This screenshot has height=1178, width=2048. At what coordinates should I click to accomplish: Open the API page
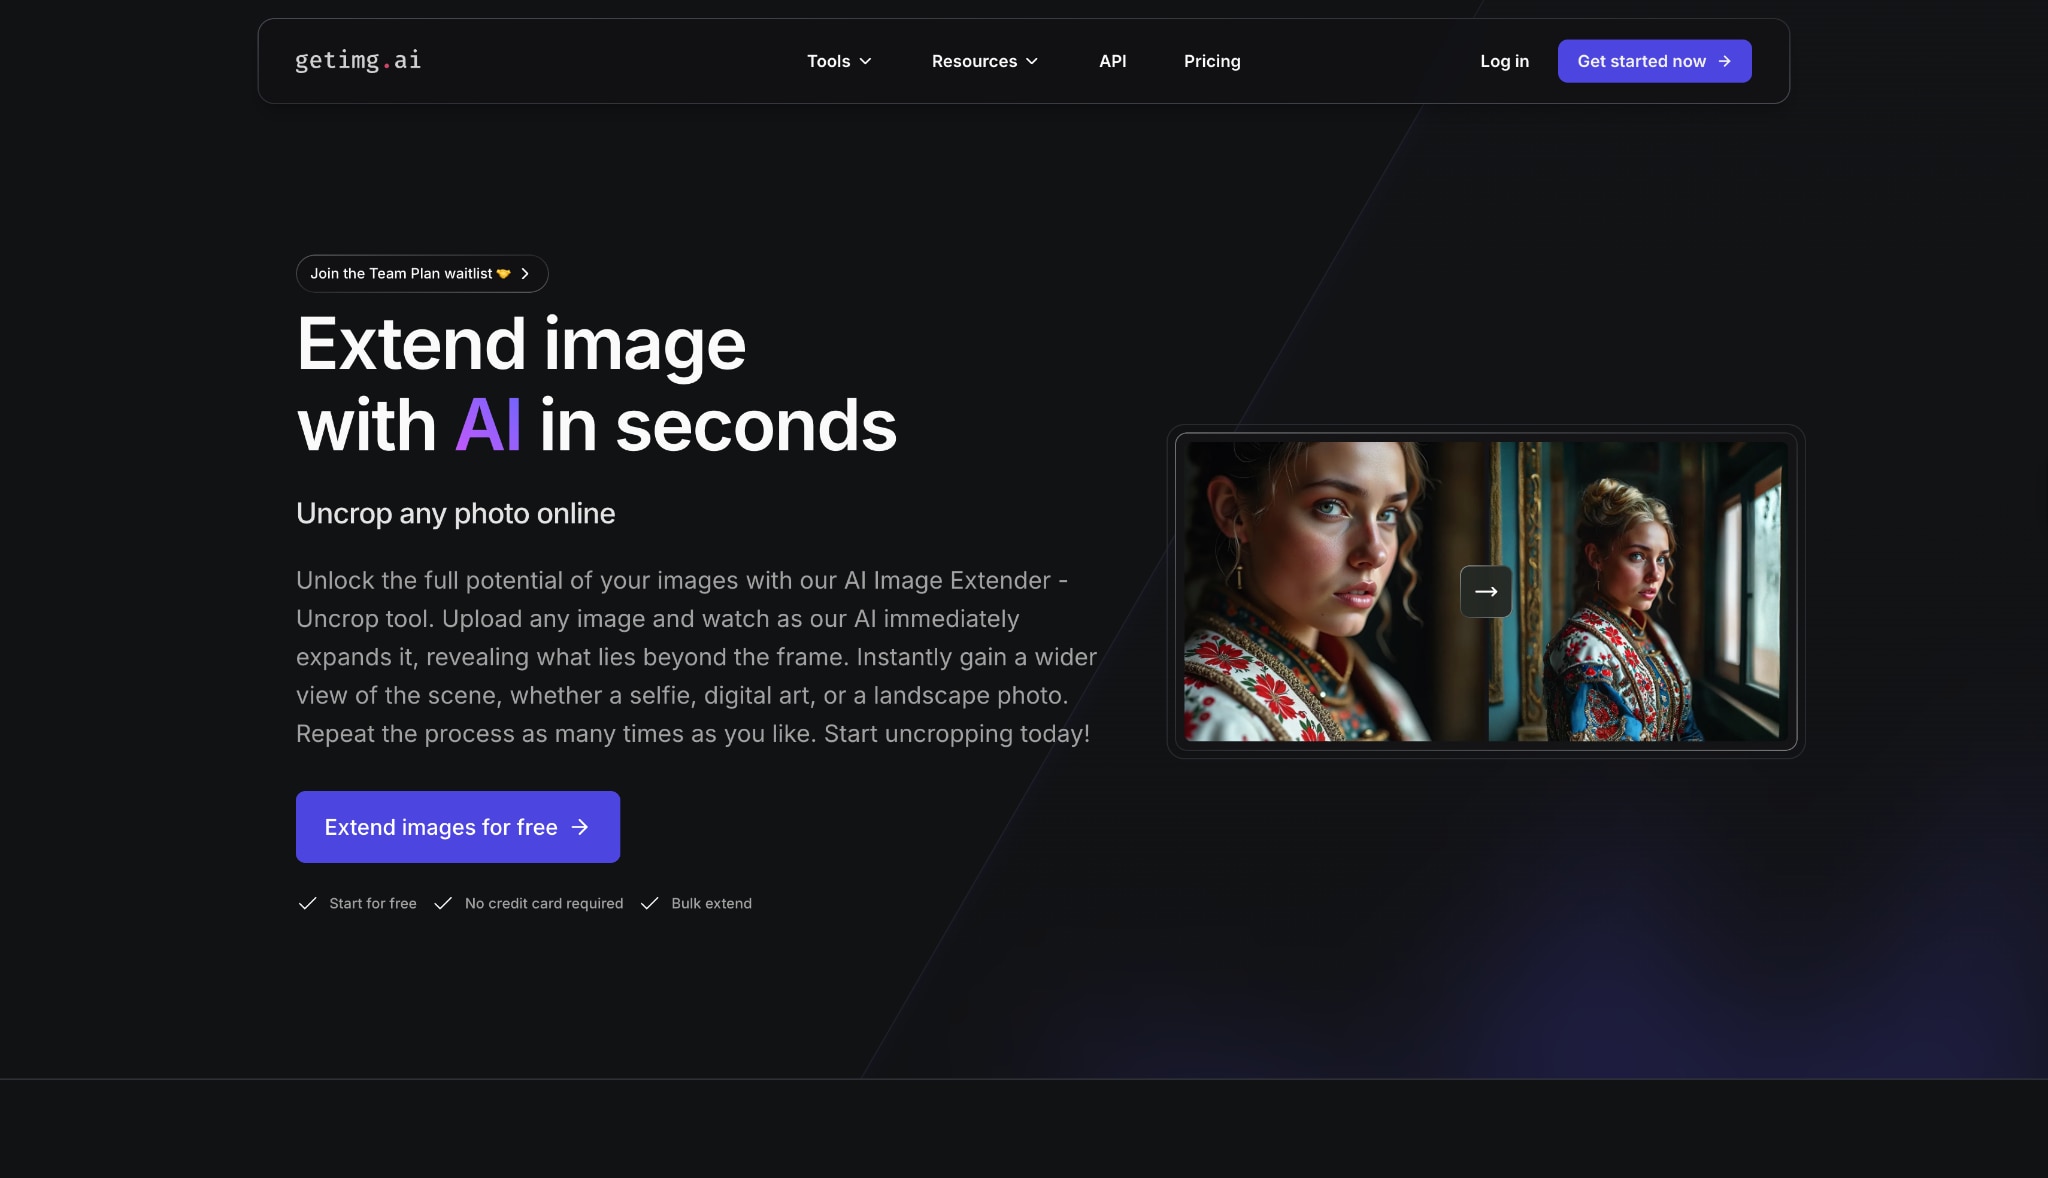coord(1112,61)
